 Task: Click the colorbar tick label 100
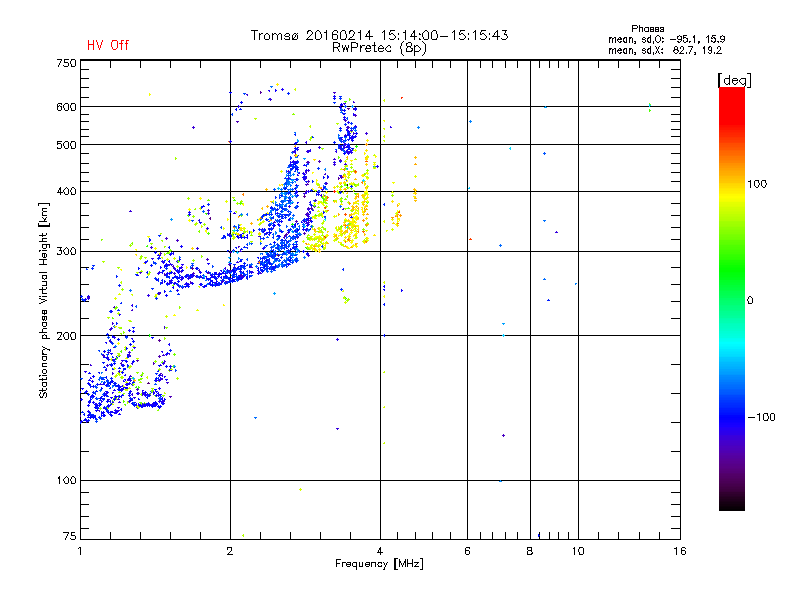point(757,184)
